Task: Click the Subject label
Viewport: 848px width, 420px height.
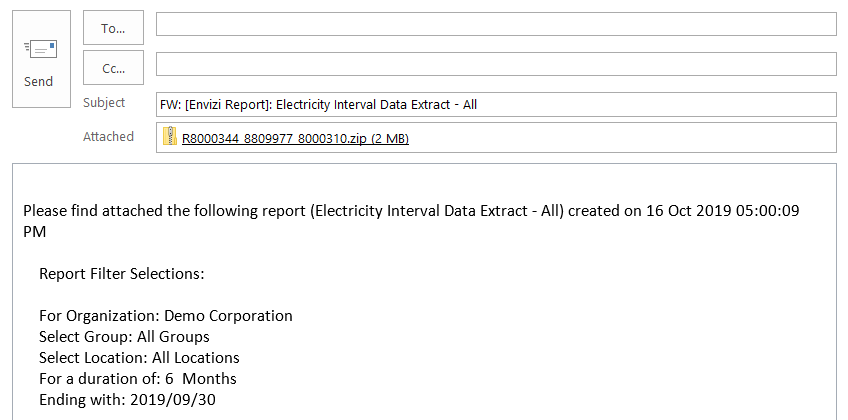Action: [104, 103]
